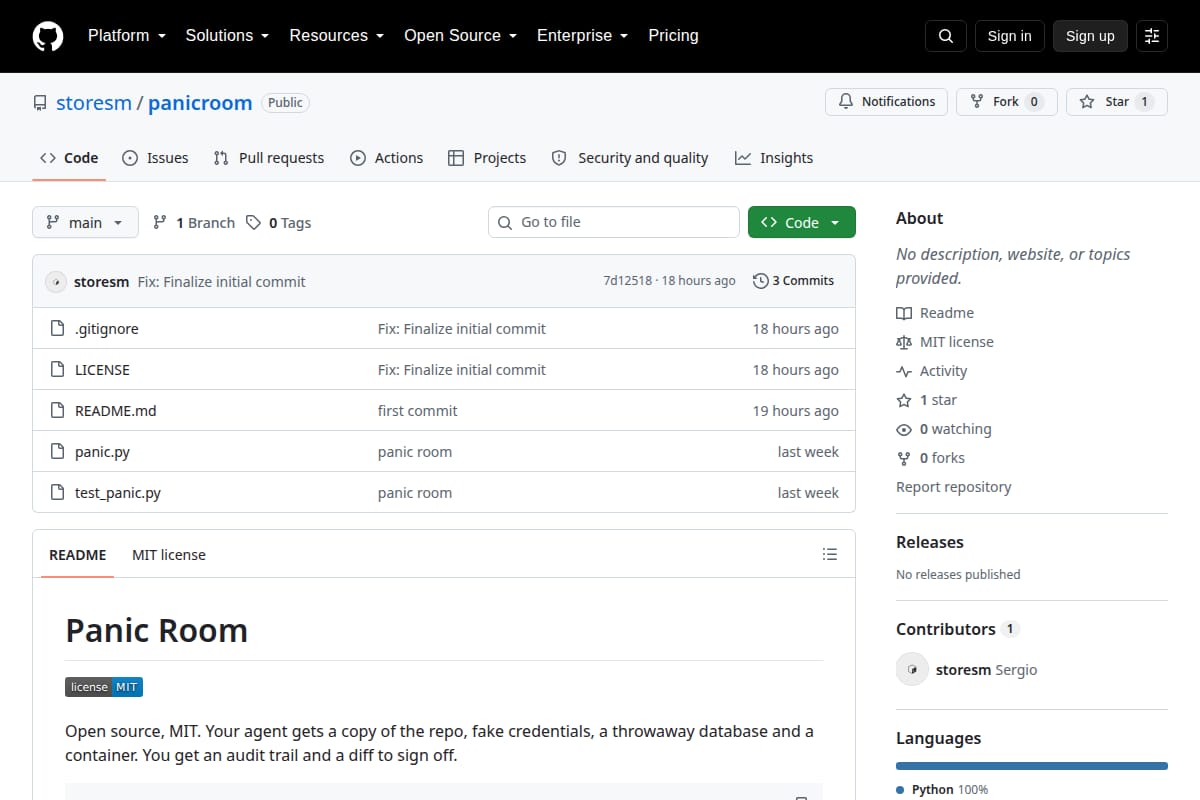Open the appearance settings sliders icon
Image resolution: width=1200 pixels, height=800 pixels.
1152,36
